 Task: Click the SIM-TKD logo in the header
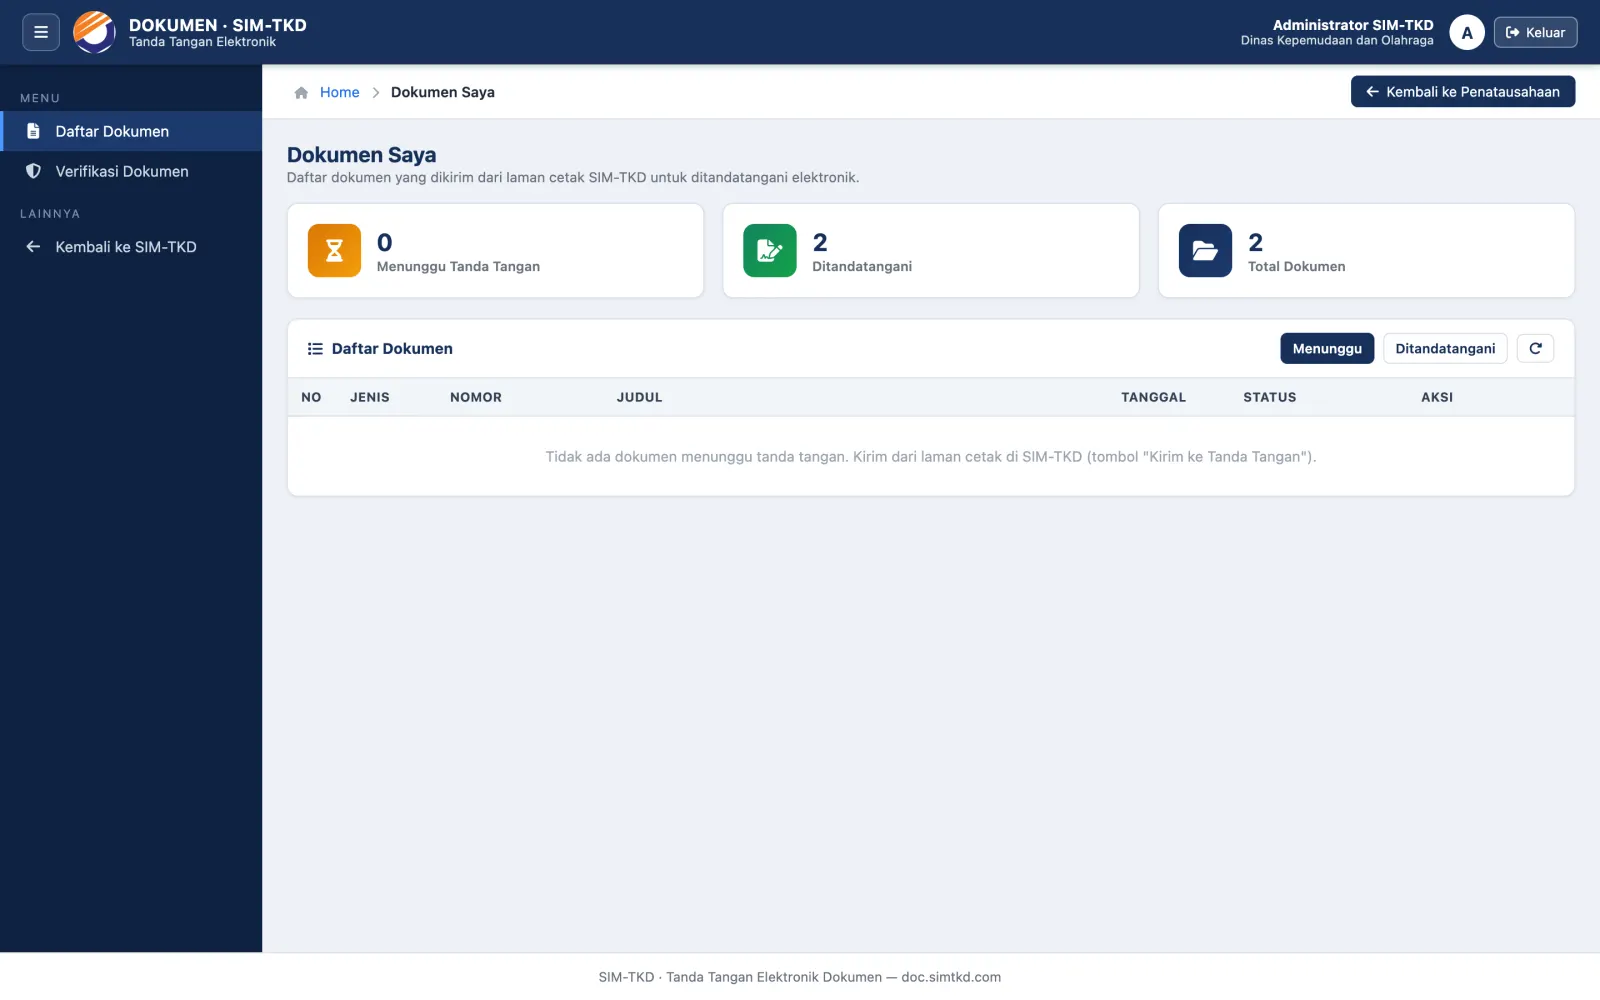(94, 32)
